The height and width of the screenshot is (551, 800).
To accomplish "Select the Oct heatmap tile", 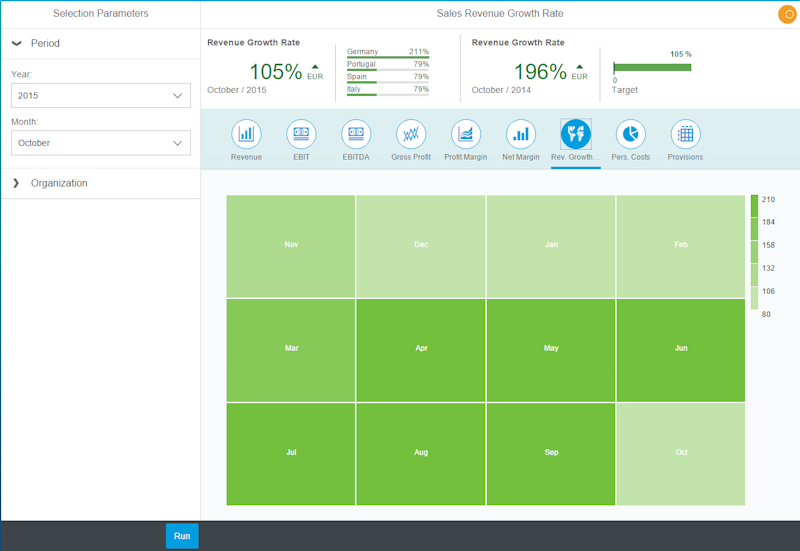I will (681, 453).
